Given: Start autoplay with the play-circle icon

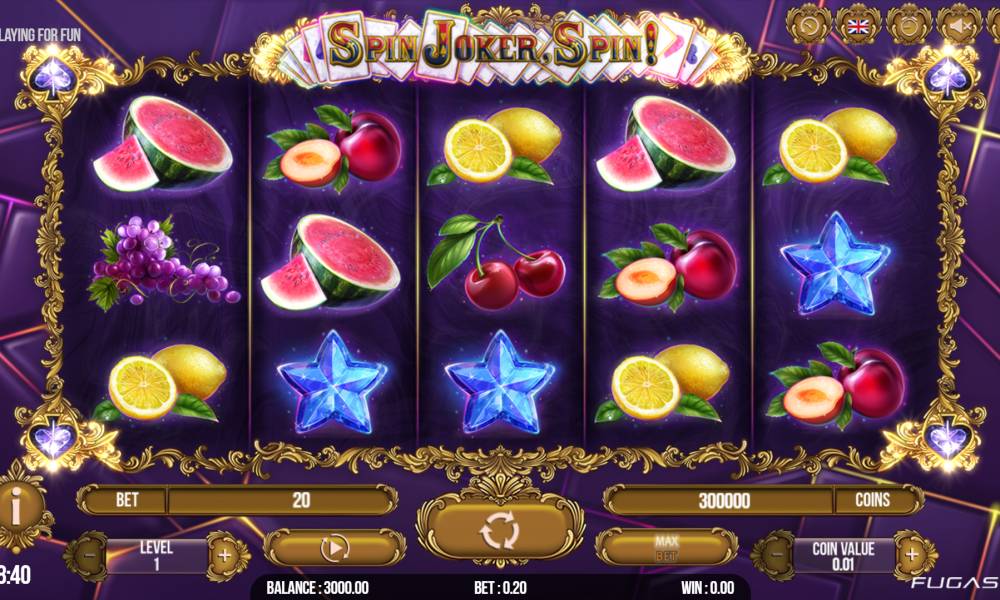Looking at the screenshot, I should point(334,548).
